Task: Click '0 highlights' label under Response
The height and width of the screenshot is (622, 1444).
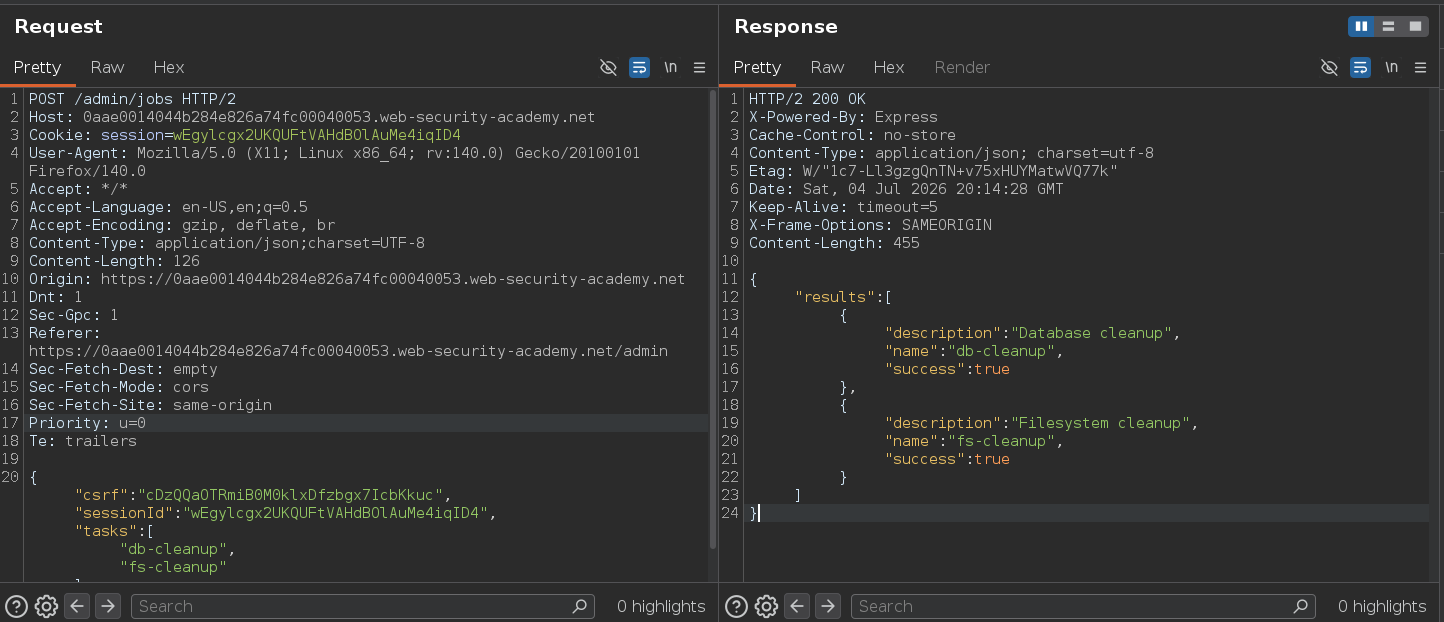Action: pyautogui.click(x=1382, y=606)
